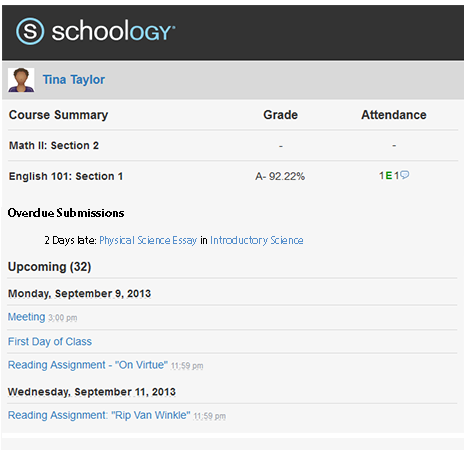Click the green E excused attendance marker
Viewport: 468px width, 450px height.
[x=389, y=175]
